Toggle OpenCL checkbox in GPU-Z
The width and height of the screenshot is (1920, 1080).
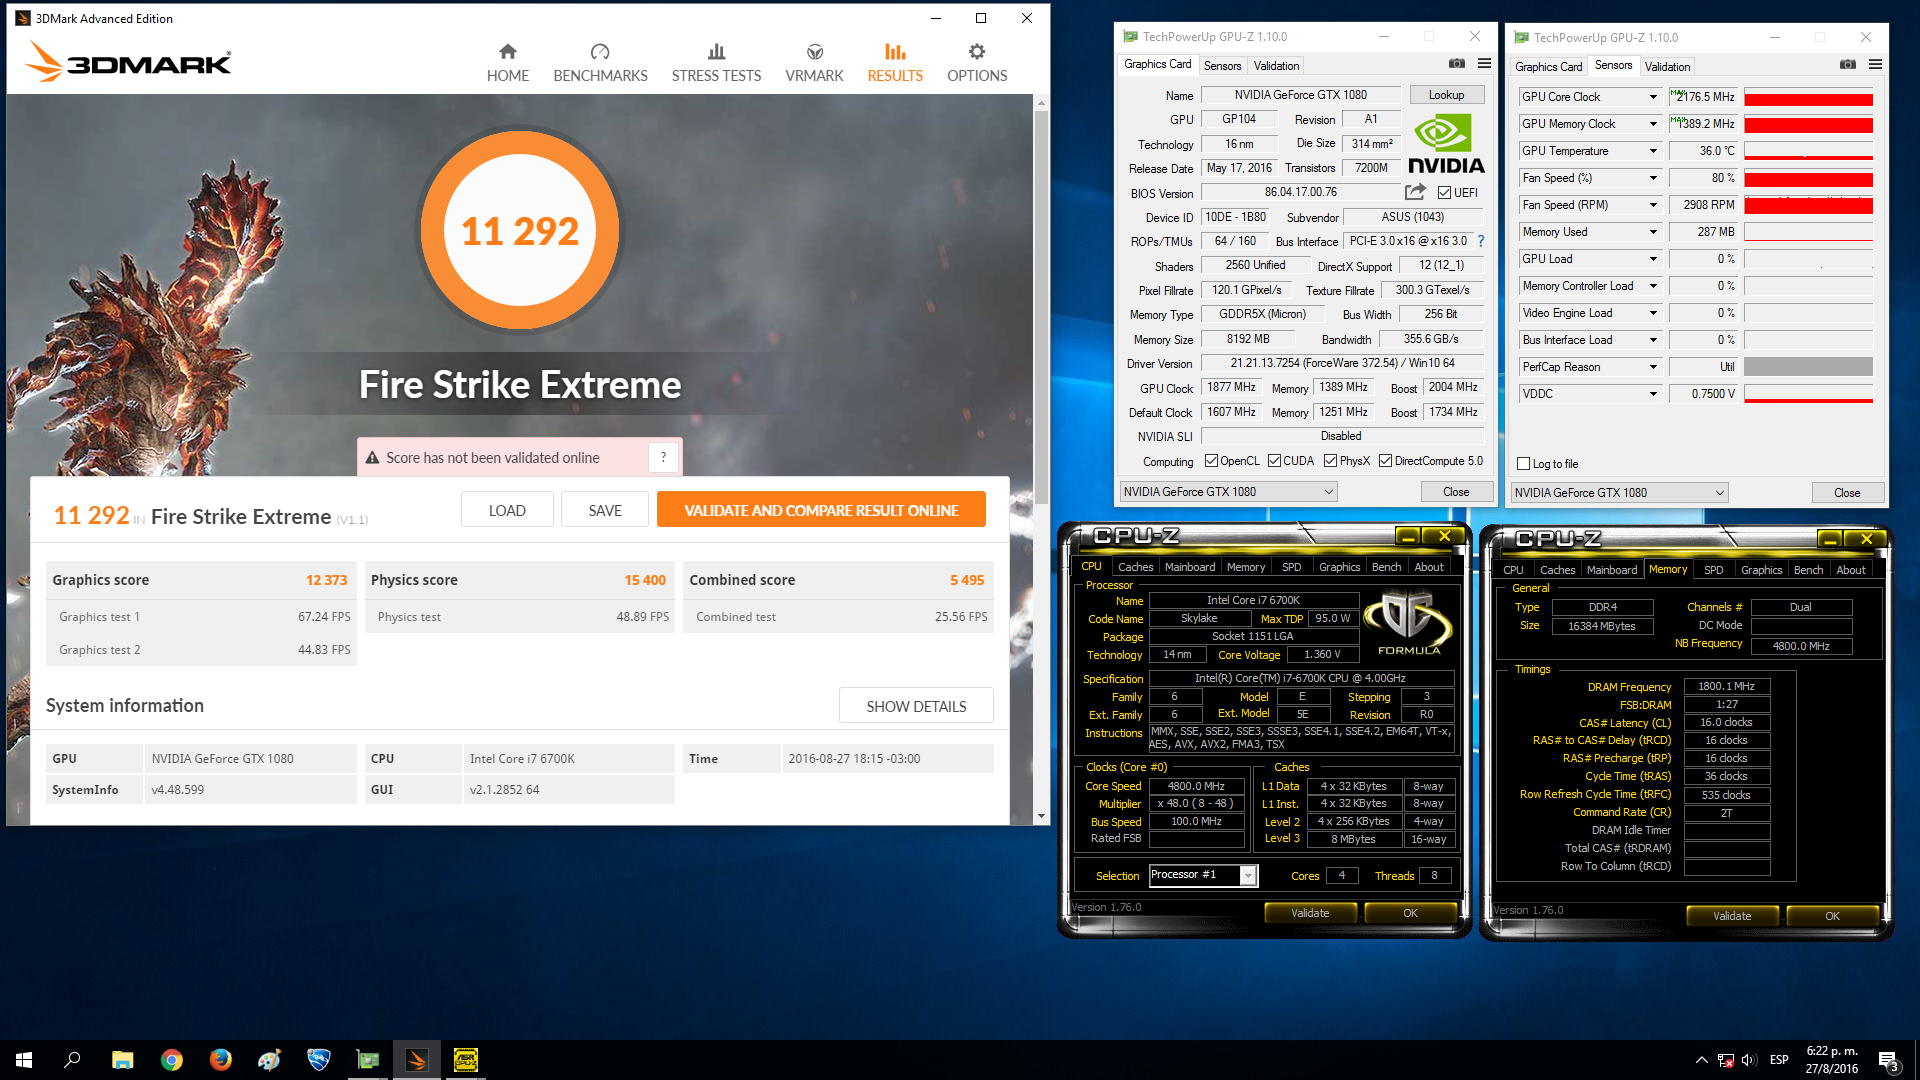(1211, 461)
